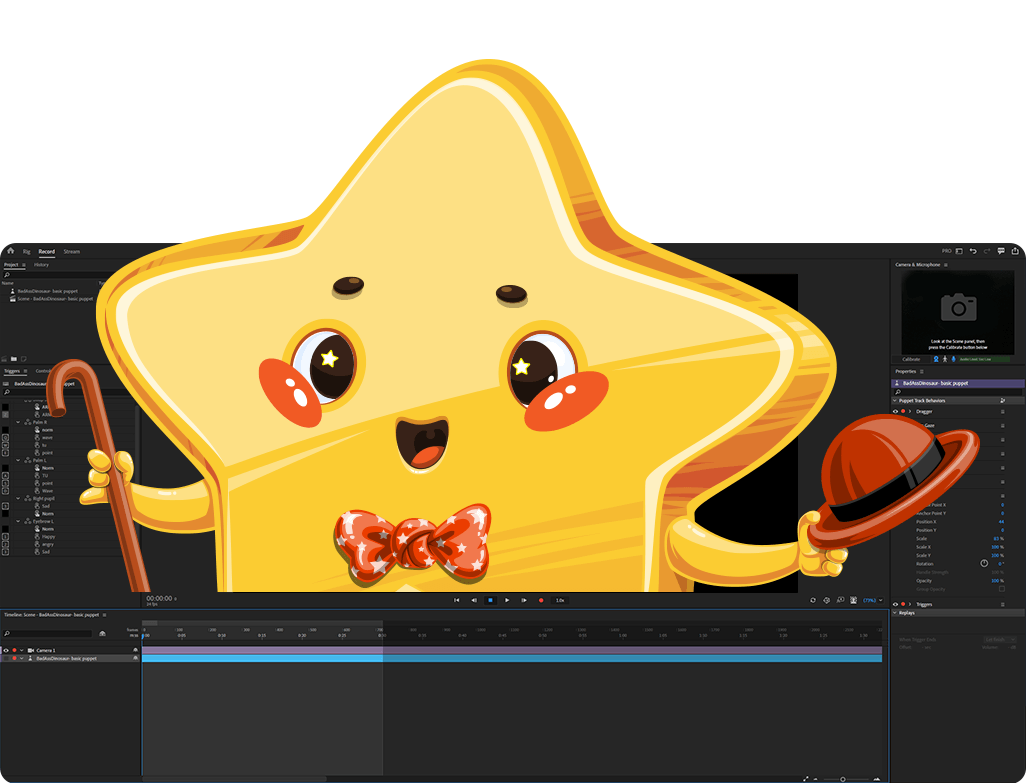This screenshot has width=1026, height=783.
Task: Open the share/export icon at top right
Action: click(1014, 251)
